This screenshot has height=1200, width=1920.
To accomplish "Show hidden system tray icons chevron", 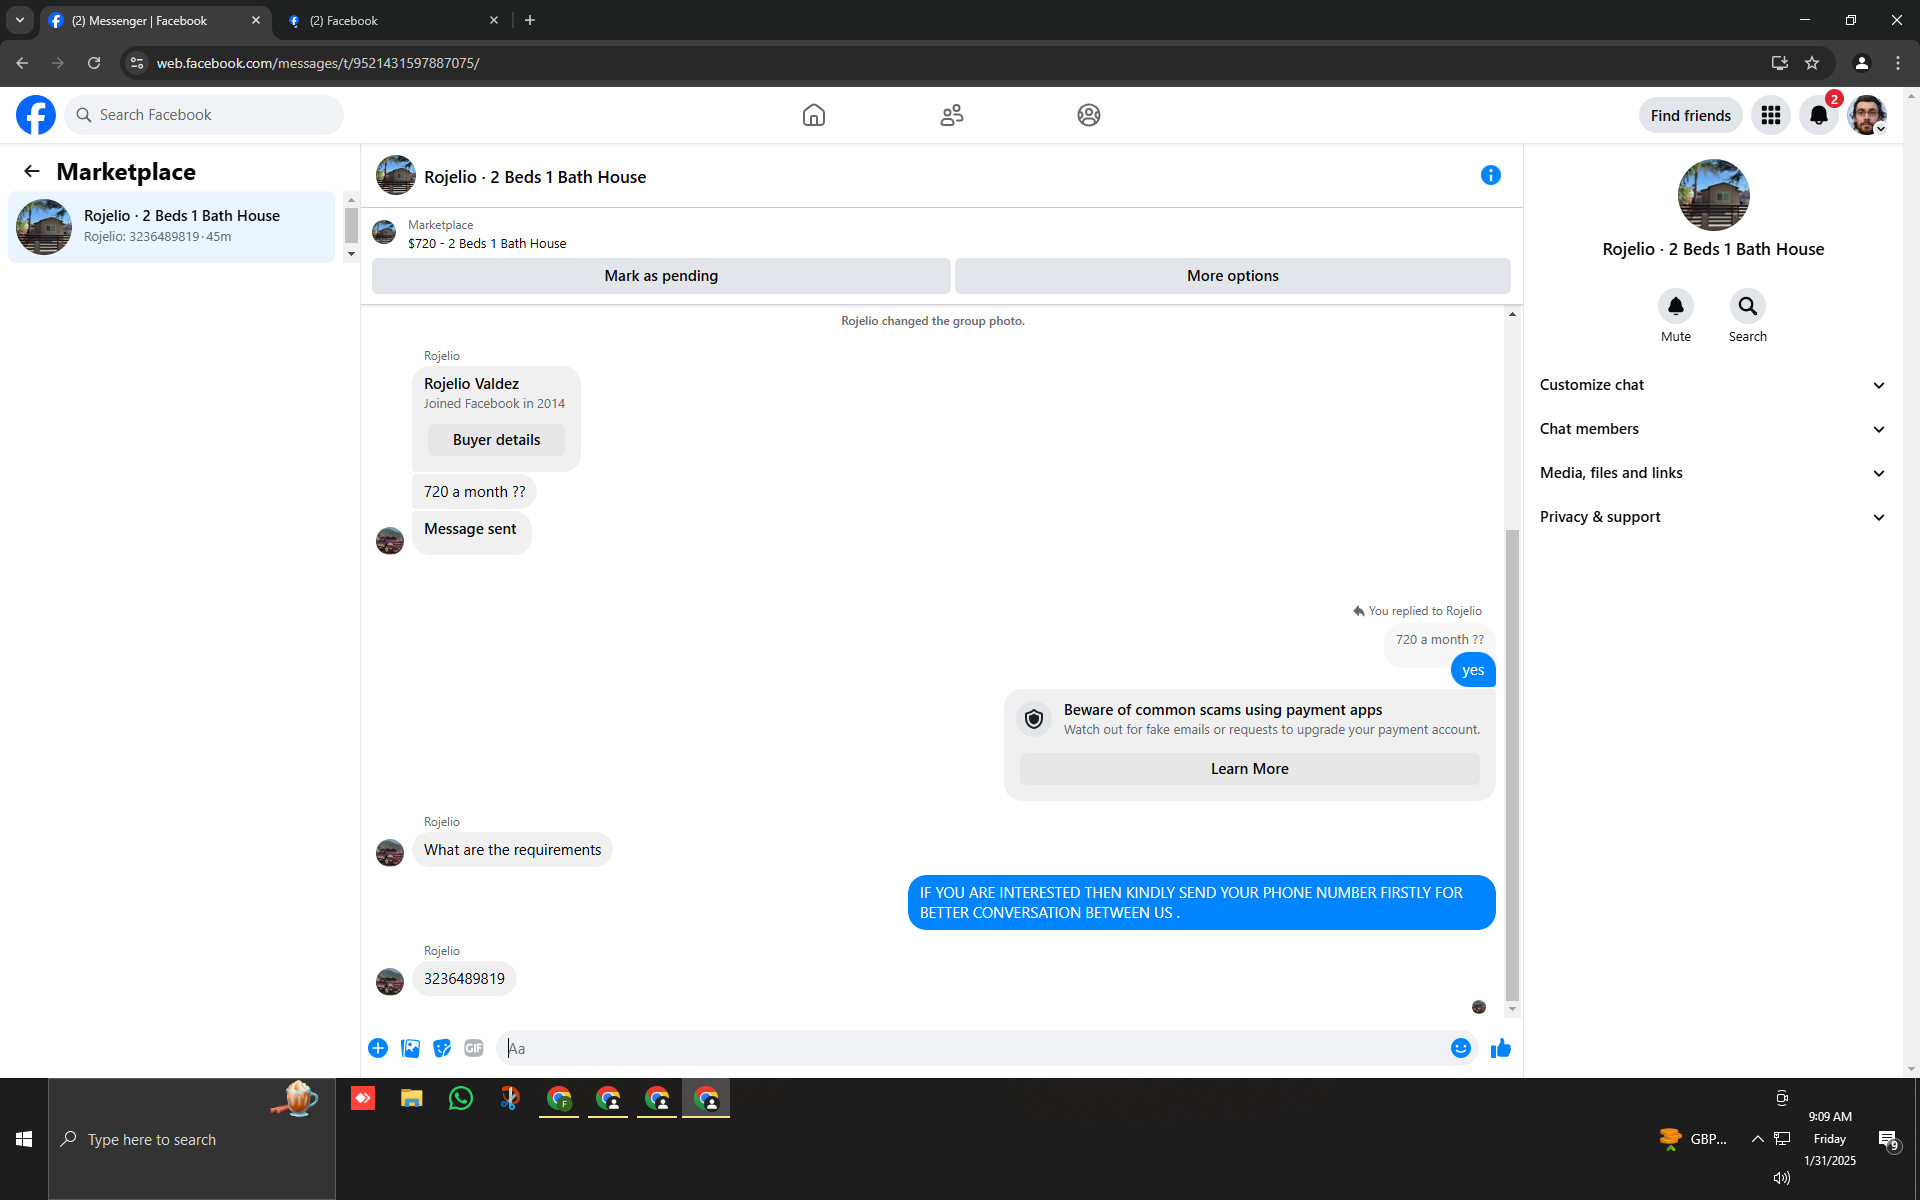I will click(1757, 1139).
